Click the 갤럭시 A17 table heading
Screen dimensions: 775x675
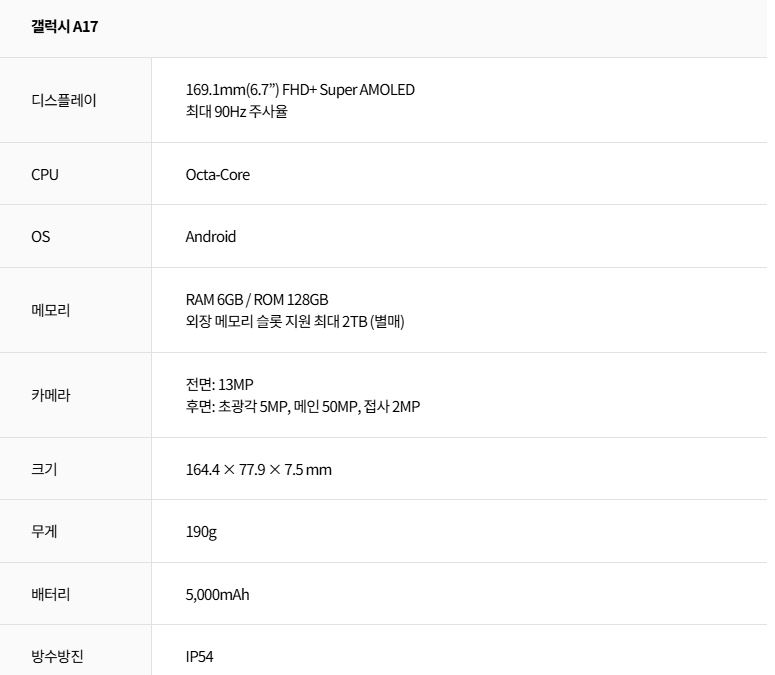[64, 26]
